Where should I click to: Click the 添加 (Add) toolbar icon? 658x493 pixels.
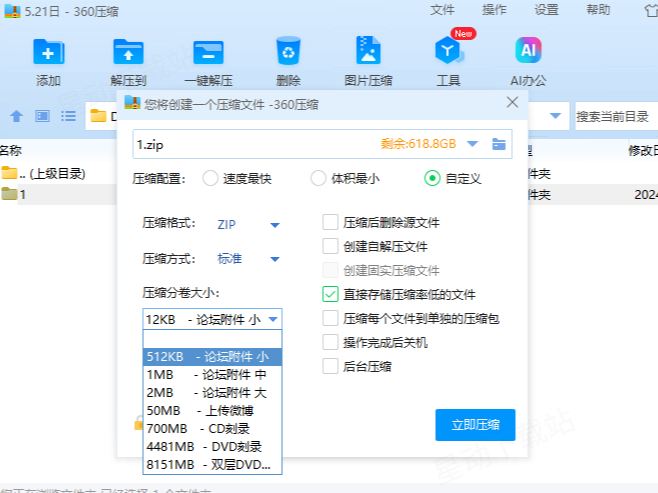tap(48, 52)
